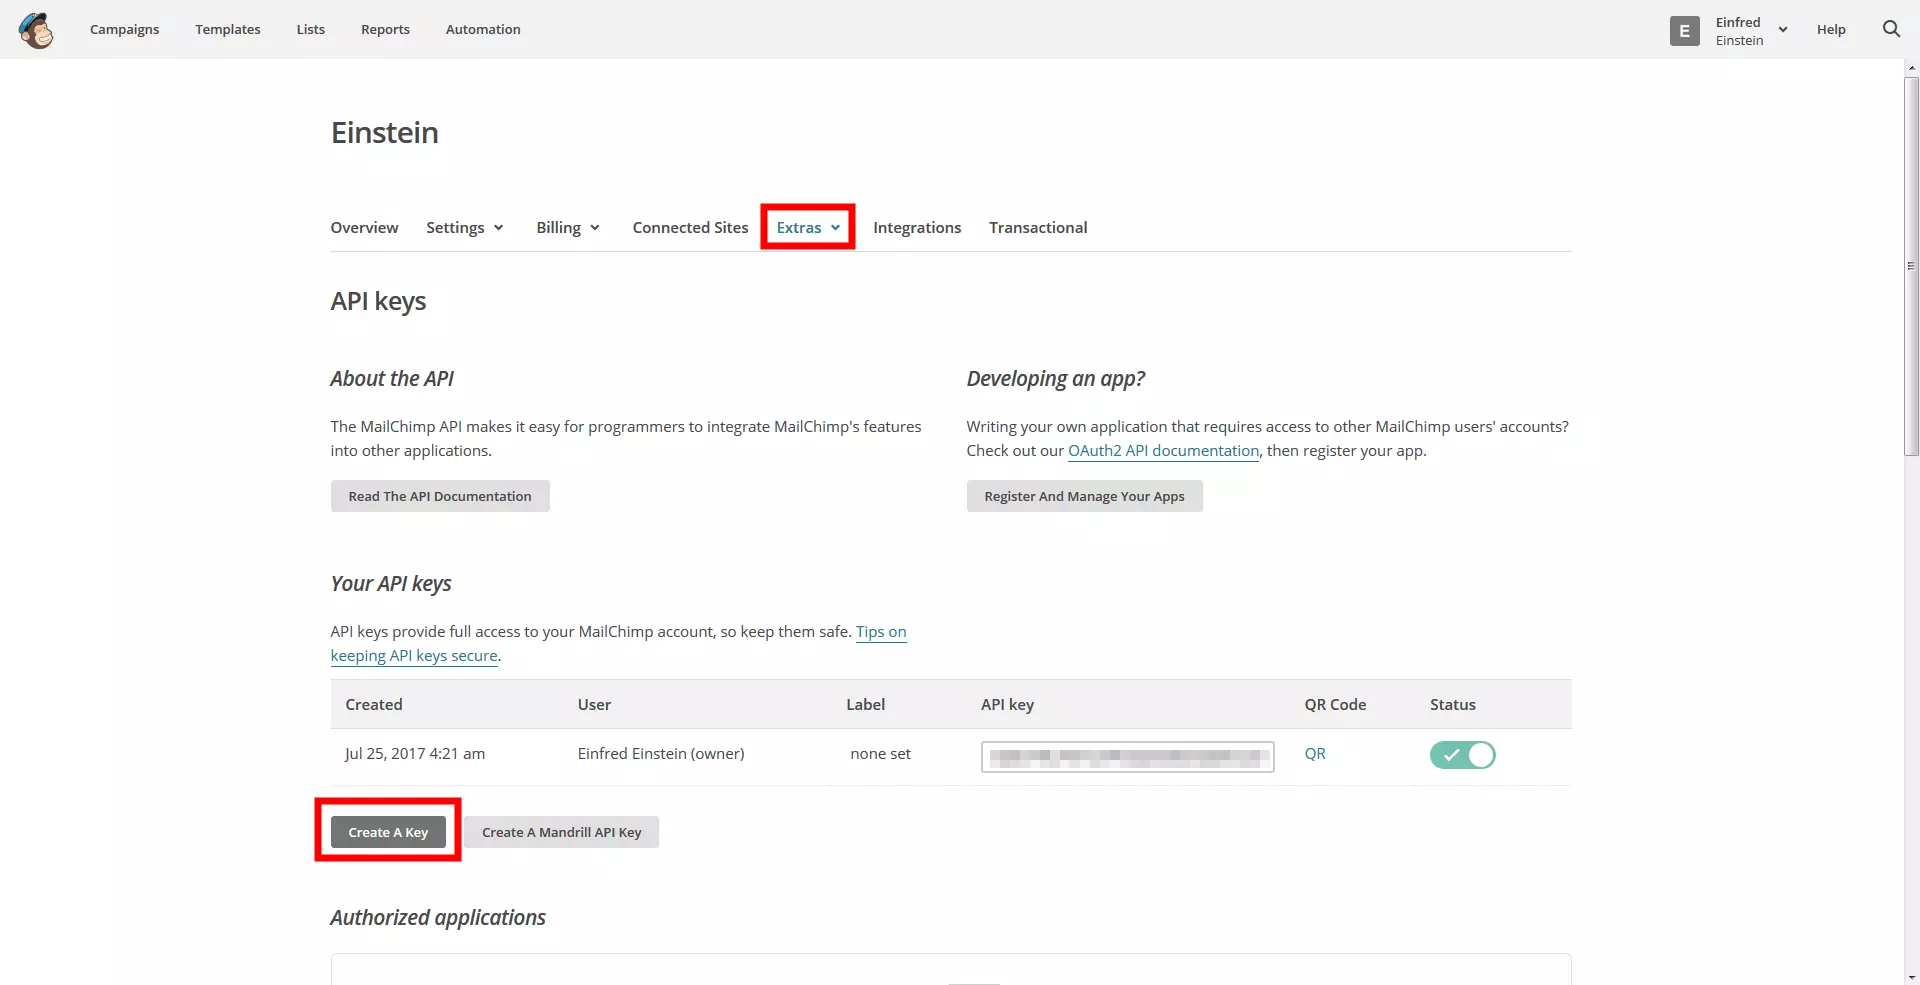The height and width of the screenshot is (985, 1920).
Task: Expand the Einfred Einstein account menu
Action: pyautogui.click(x=1751, y=31)
